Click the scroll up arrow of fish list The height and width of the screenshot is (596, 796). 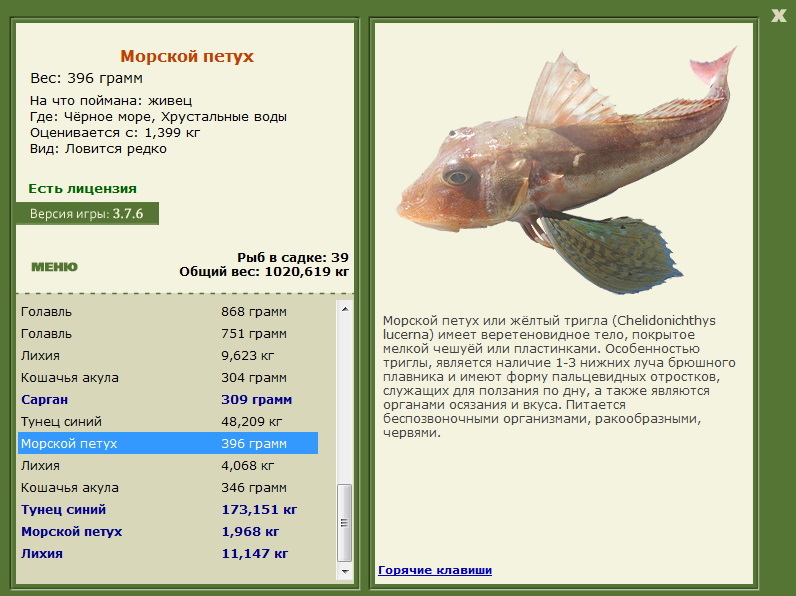click(x=345, y=309)
